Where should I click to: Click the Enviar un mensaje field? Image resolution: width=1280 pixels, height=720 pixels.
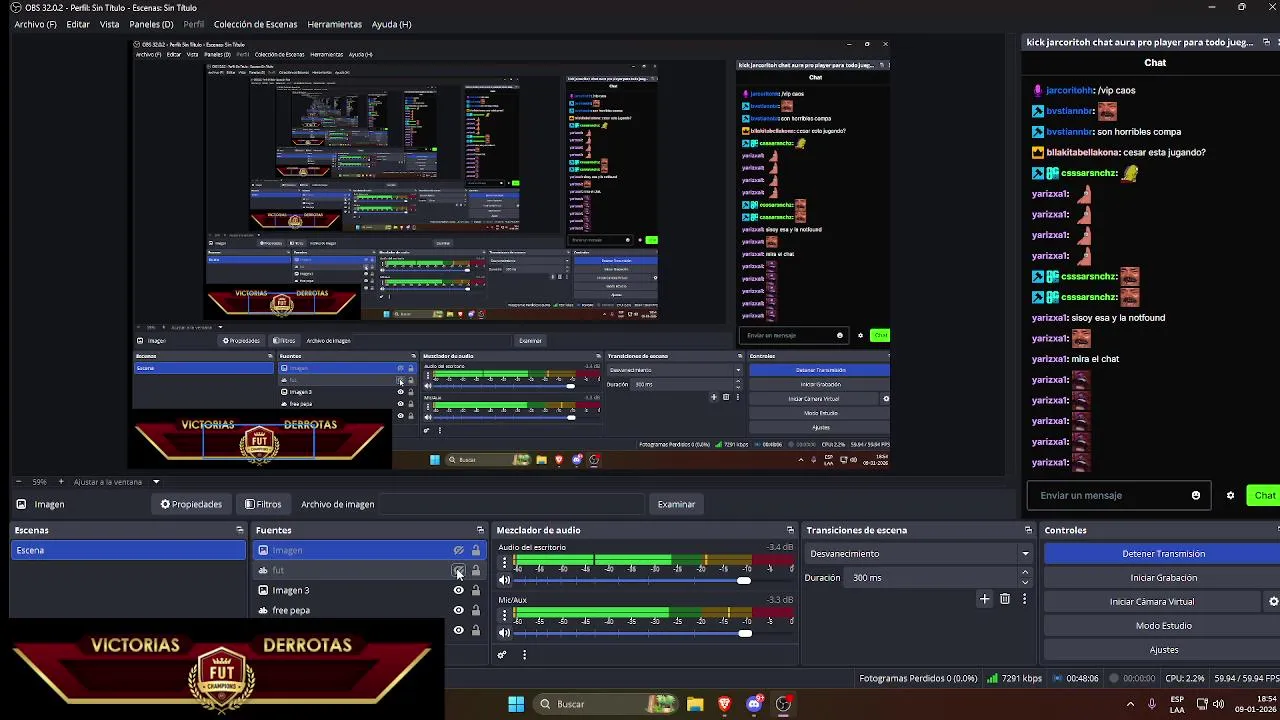coord(1110,495)
